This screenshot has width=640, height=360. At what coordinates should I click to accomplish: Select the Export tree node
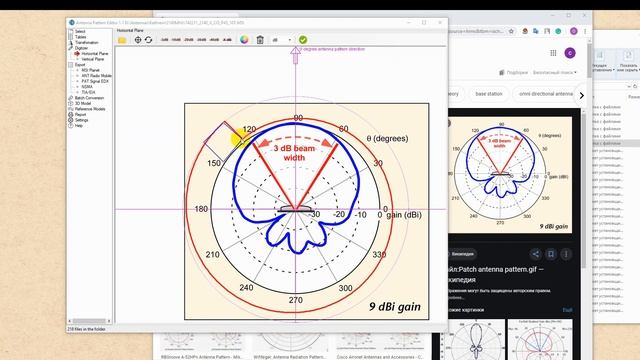point(80,64)
